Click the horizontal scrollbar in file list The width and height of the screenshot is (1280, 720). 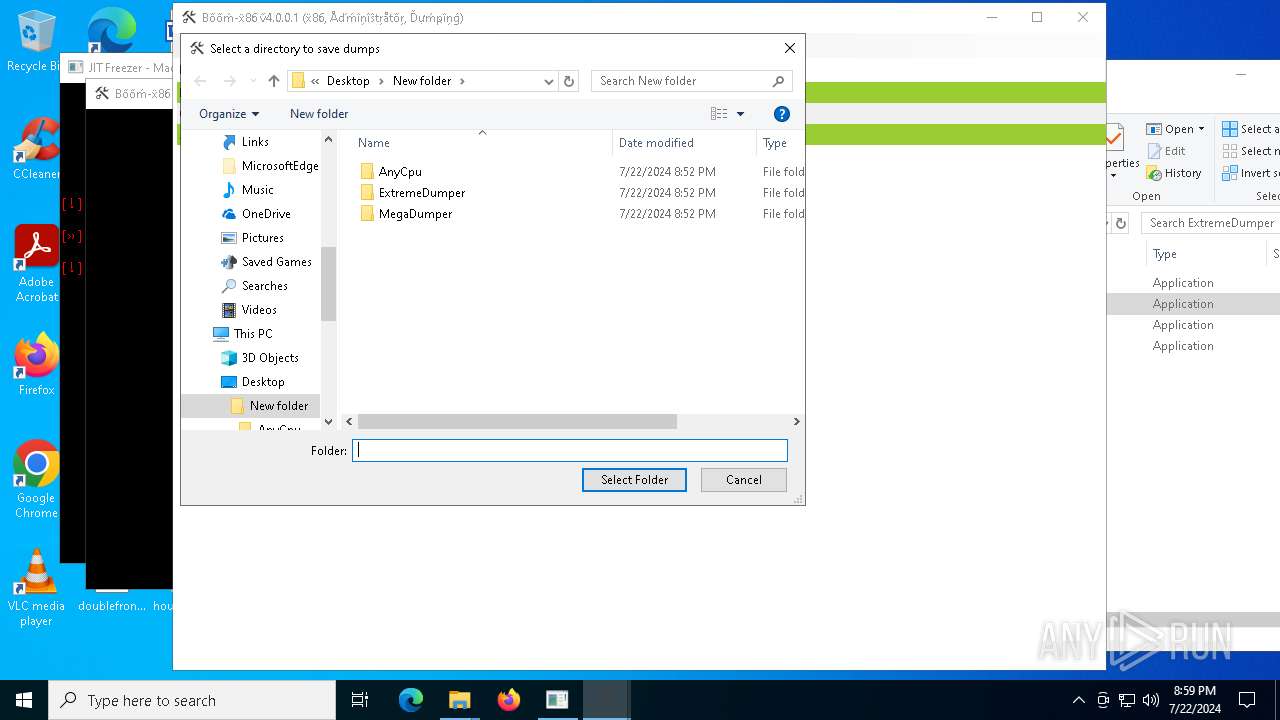(x=517, y=422)
